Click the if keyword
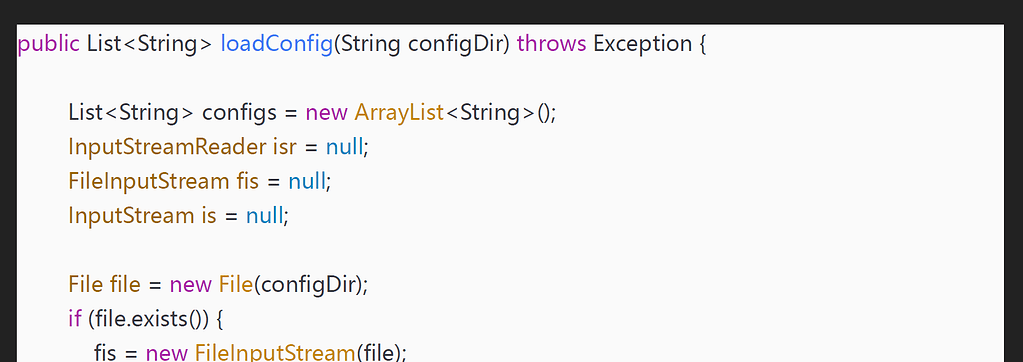 click(74, 318)
